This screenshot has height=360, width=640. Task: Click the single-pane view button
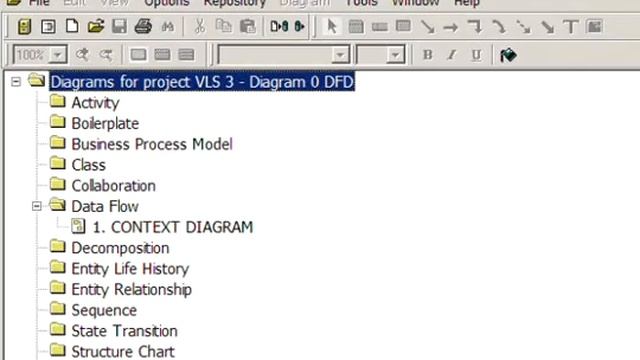tap(138, 55)
